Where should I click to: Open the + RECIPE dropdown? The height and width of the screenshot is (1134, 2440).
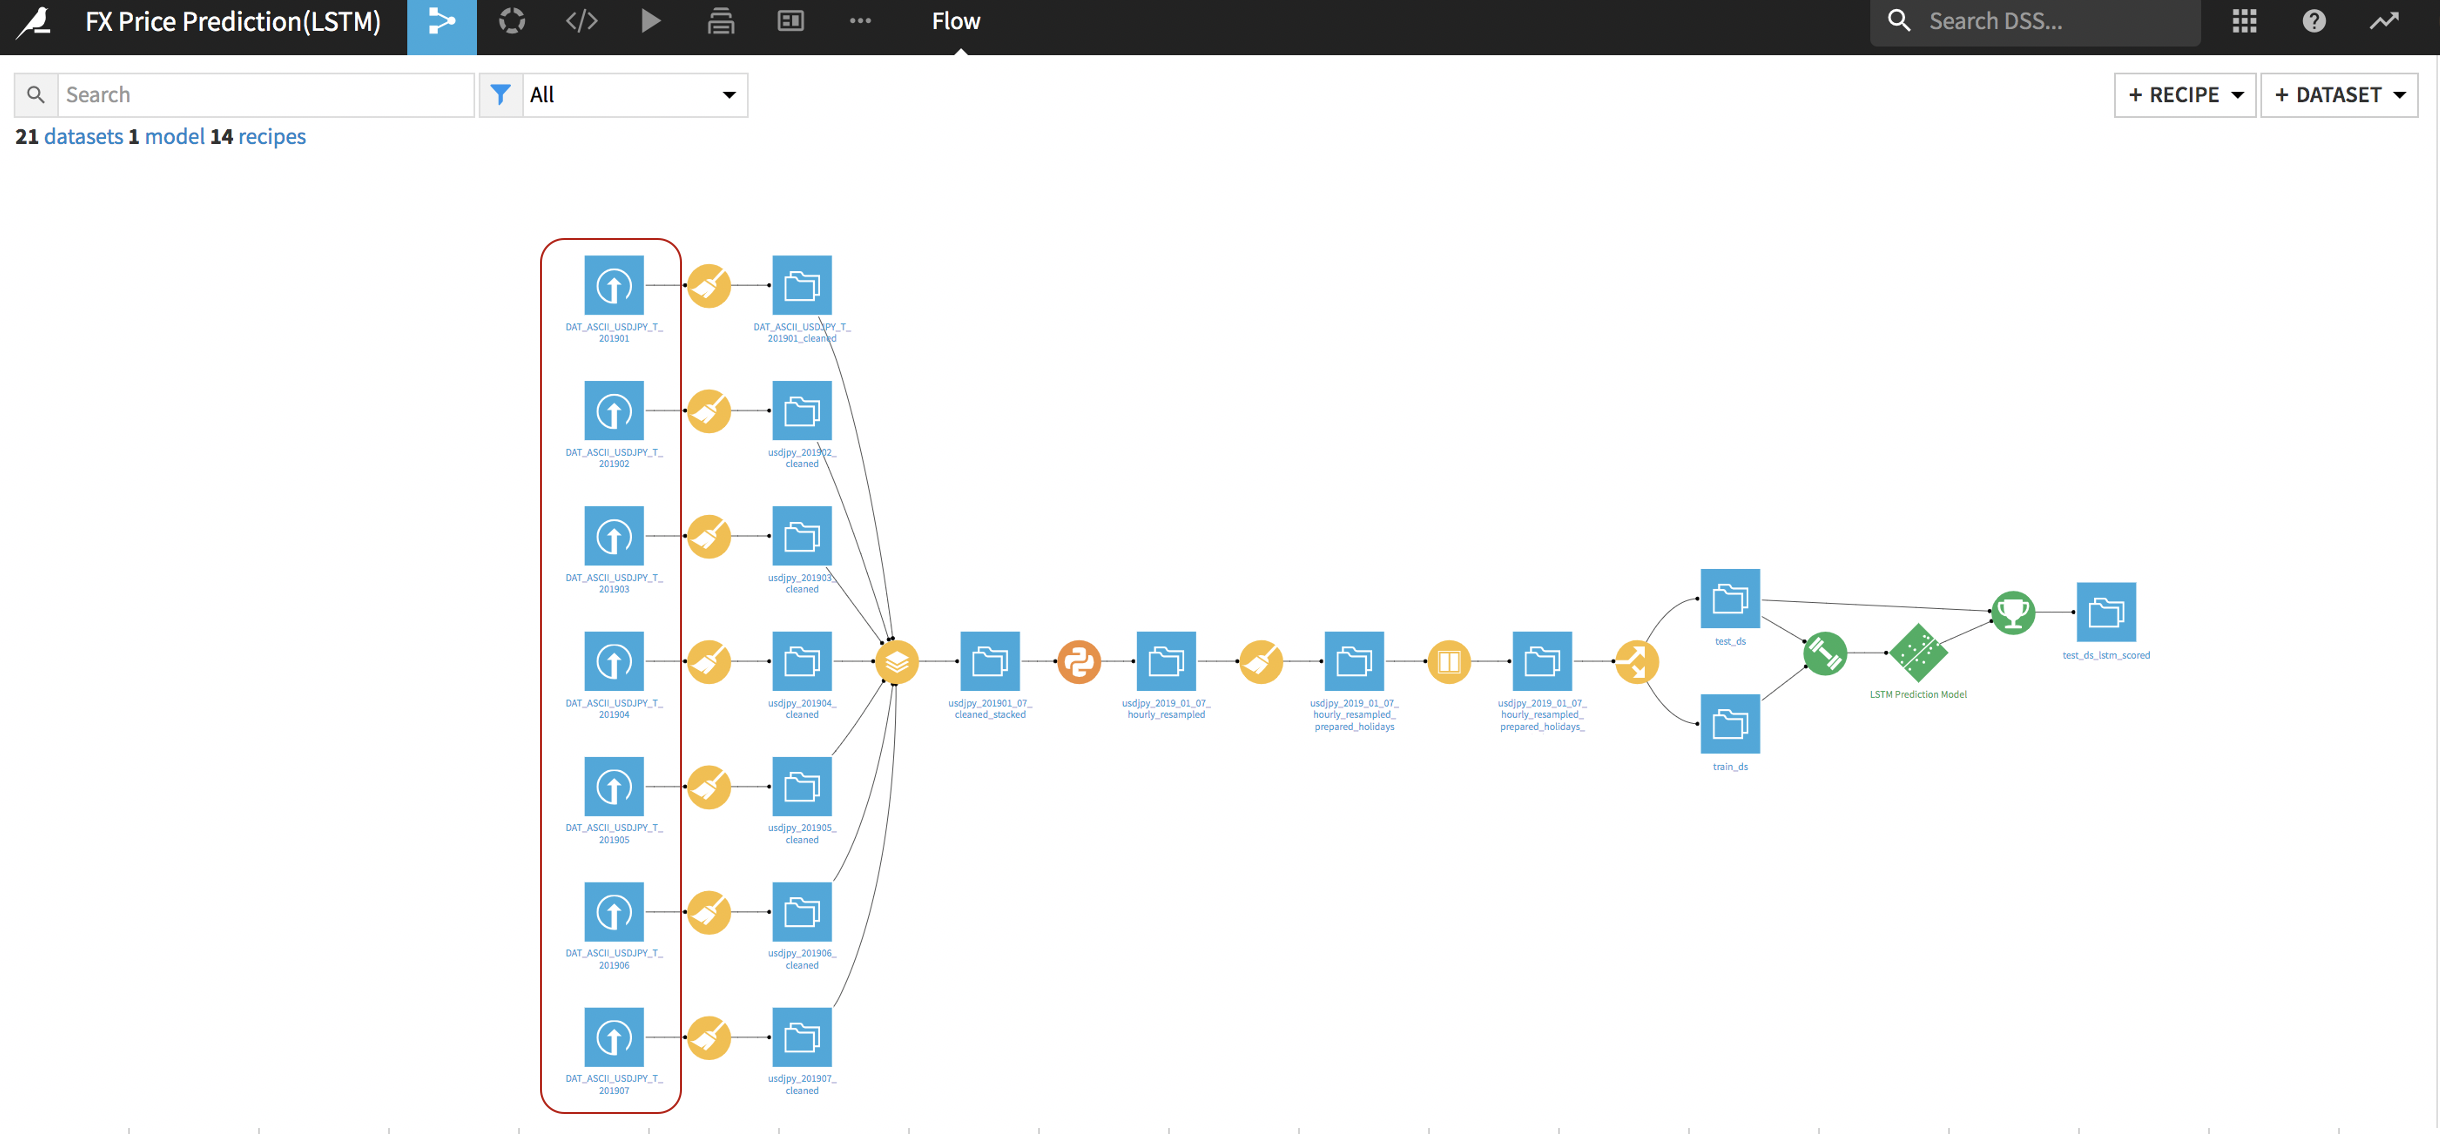coord(2185,95)
